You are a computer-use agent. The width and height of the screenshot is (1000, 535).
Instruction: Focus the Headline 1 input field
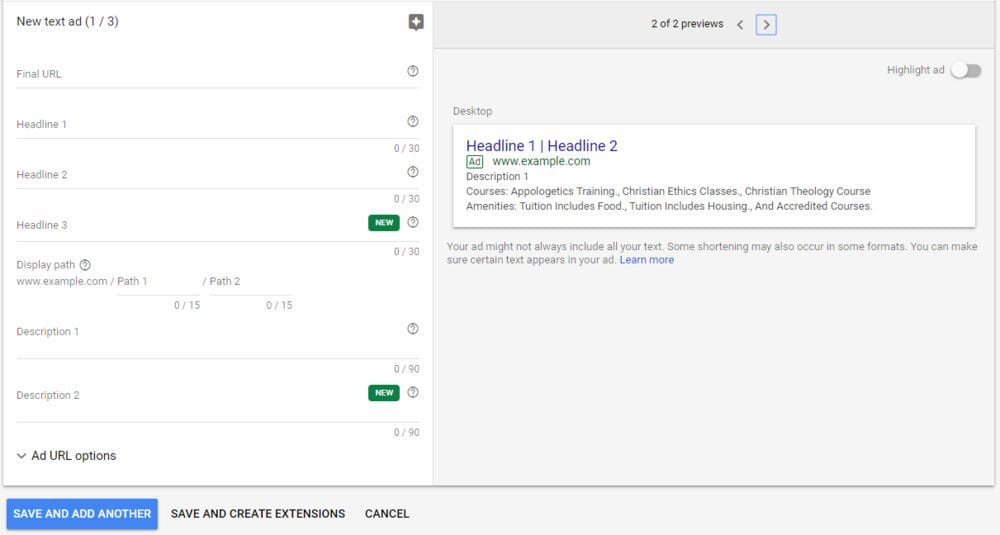[x=210, y=124]
